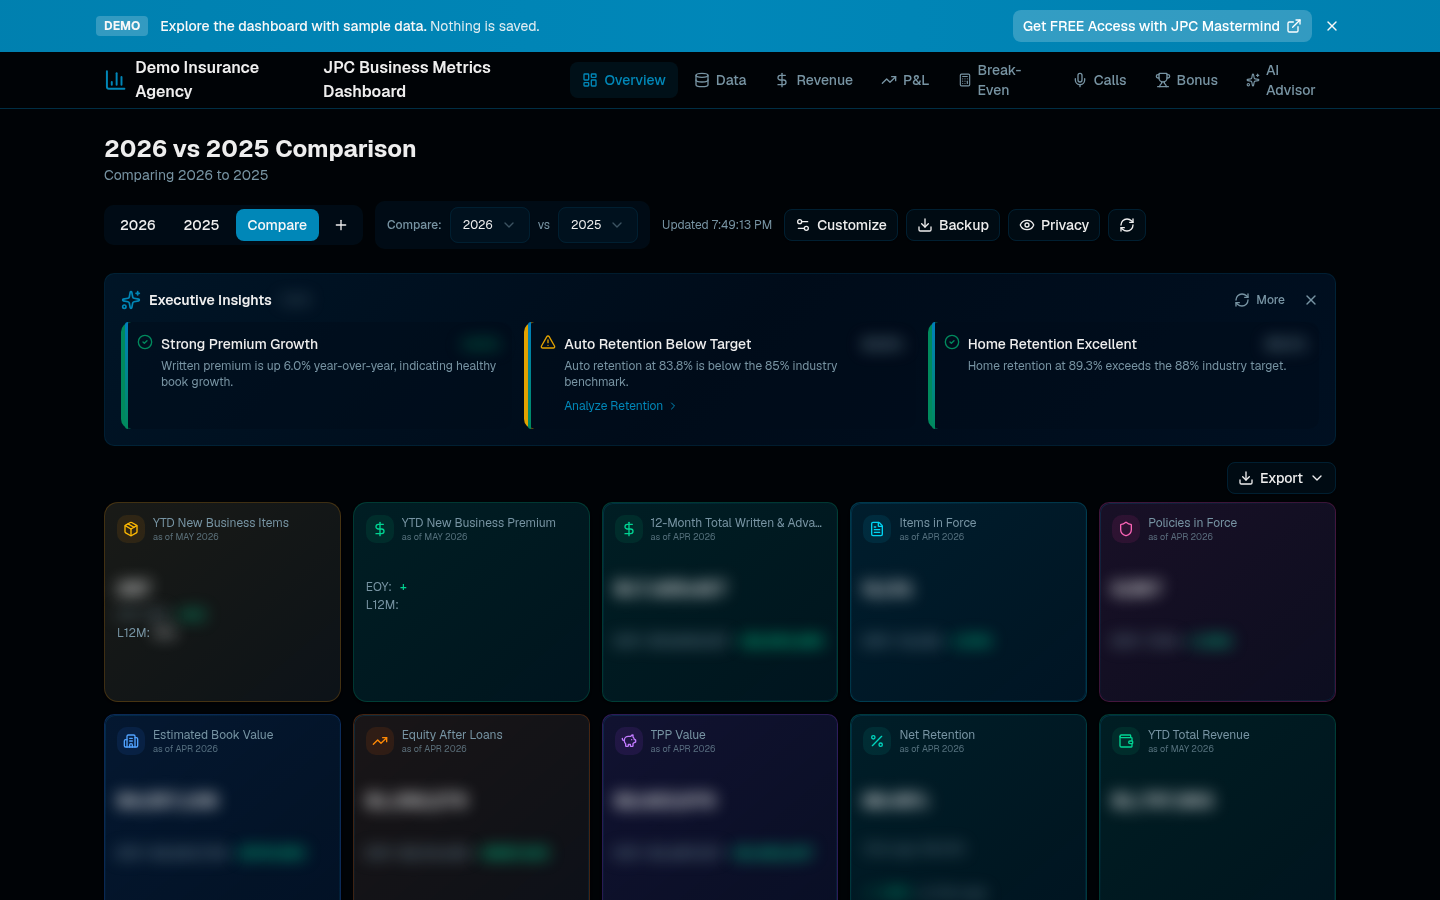Click the YTD Total Revenue wallet icon
Viewport: 1440px width, 900px height.
pyautogui.click(x=1126, y=741)
